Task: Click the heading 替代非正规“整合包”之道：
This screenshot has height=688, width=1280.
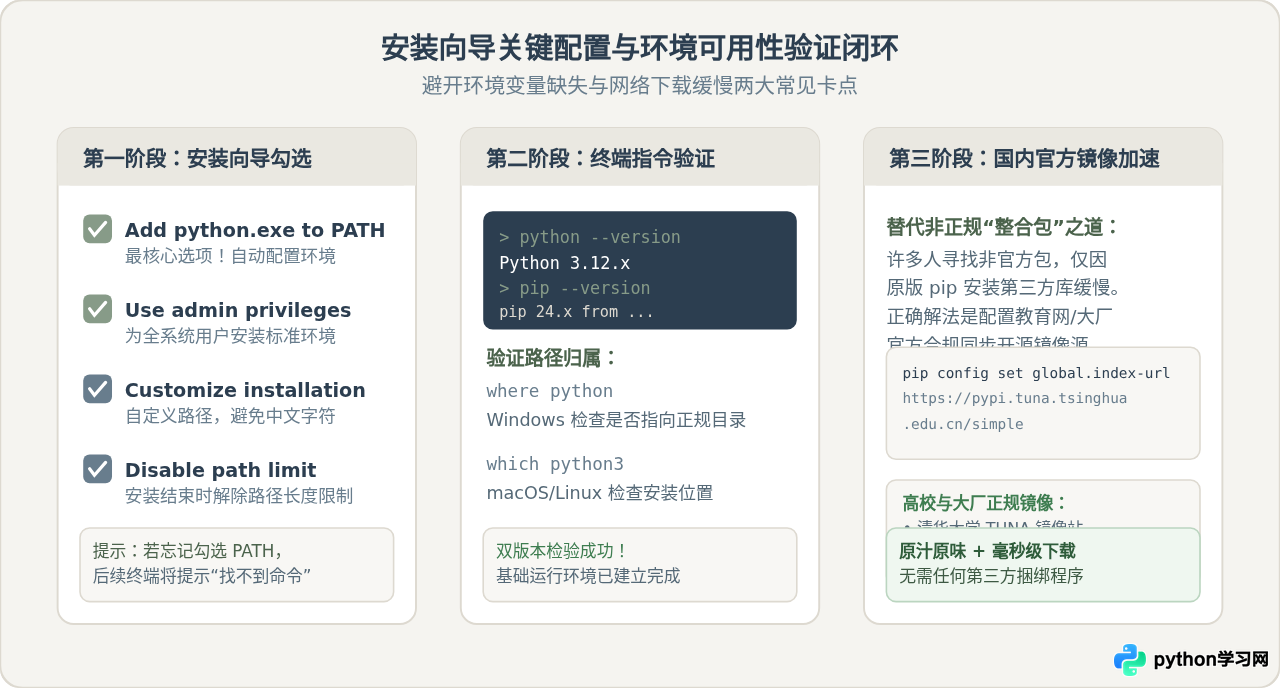Action: [1004, 227]
